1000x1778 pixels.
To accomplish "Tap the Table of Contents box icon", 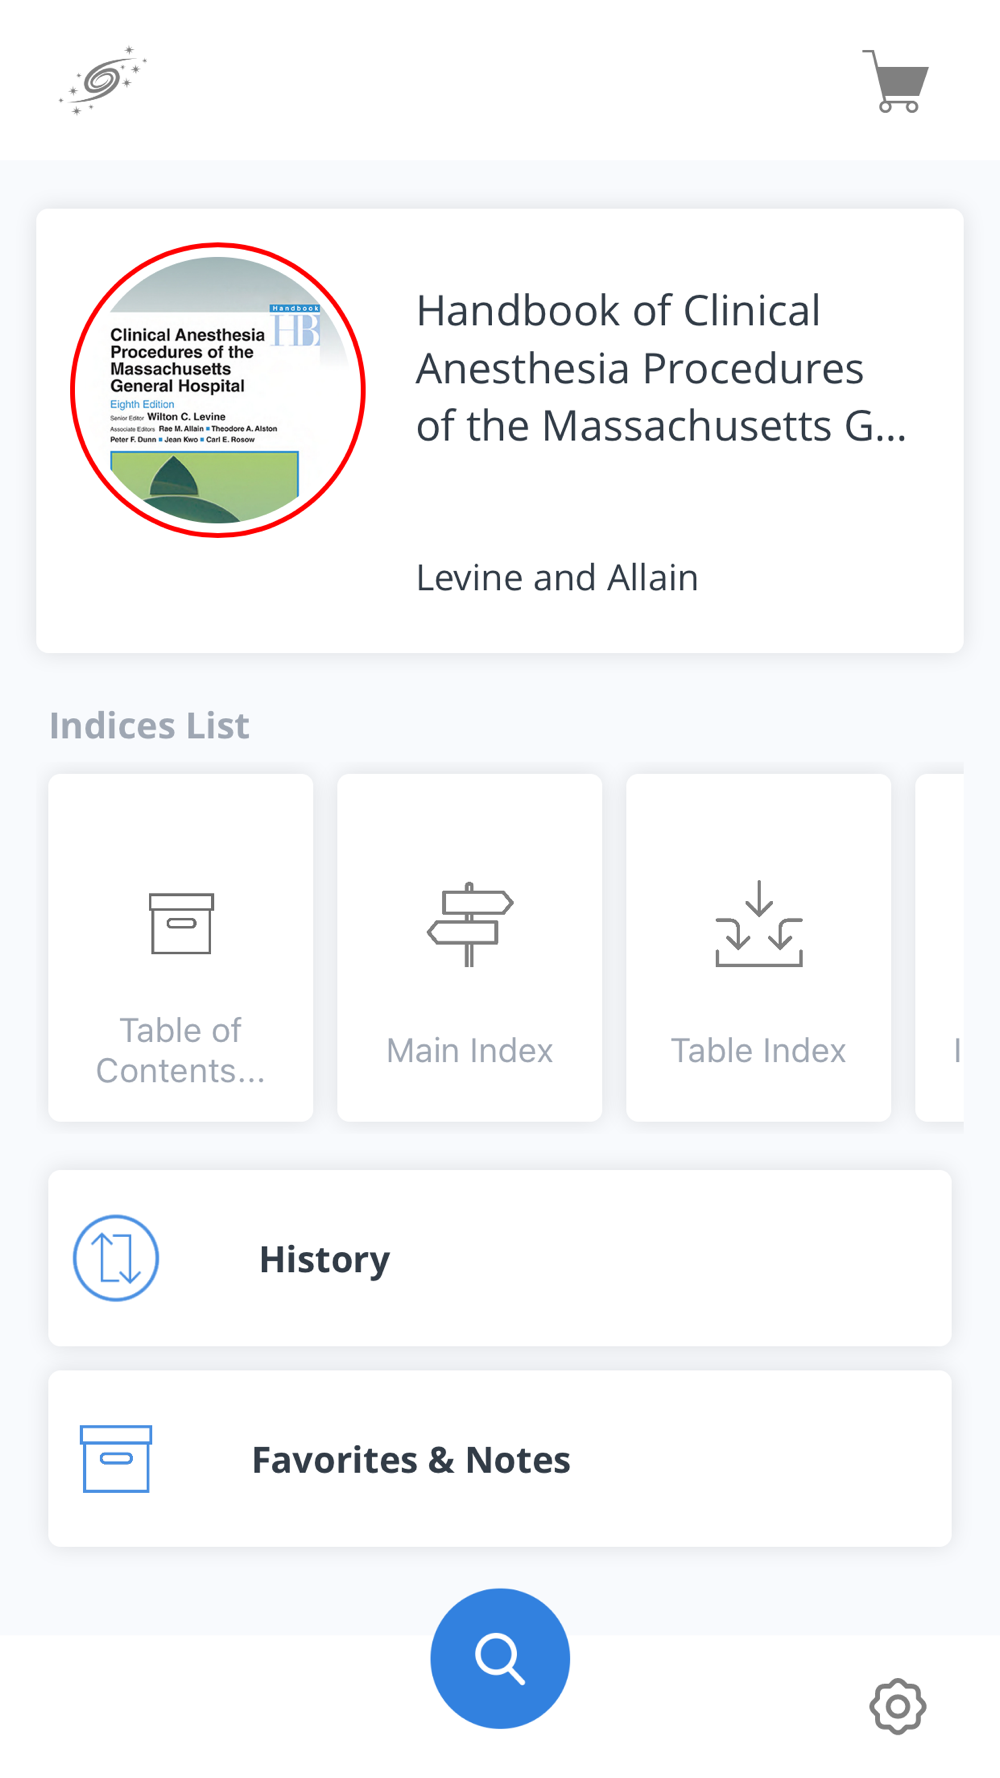I will [181, 923].
